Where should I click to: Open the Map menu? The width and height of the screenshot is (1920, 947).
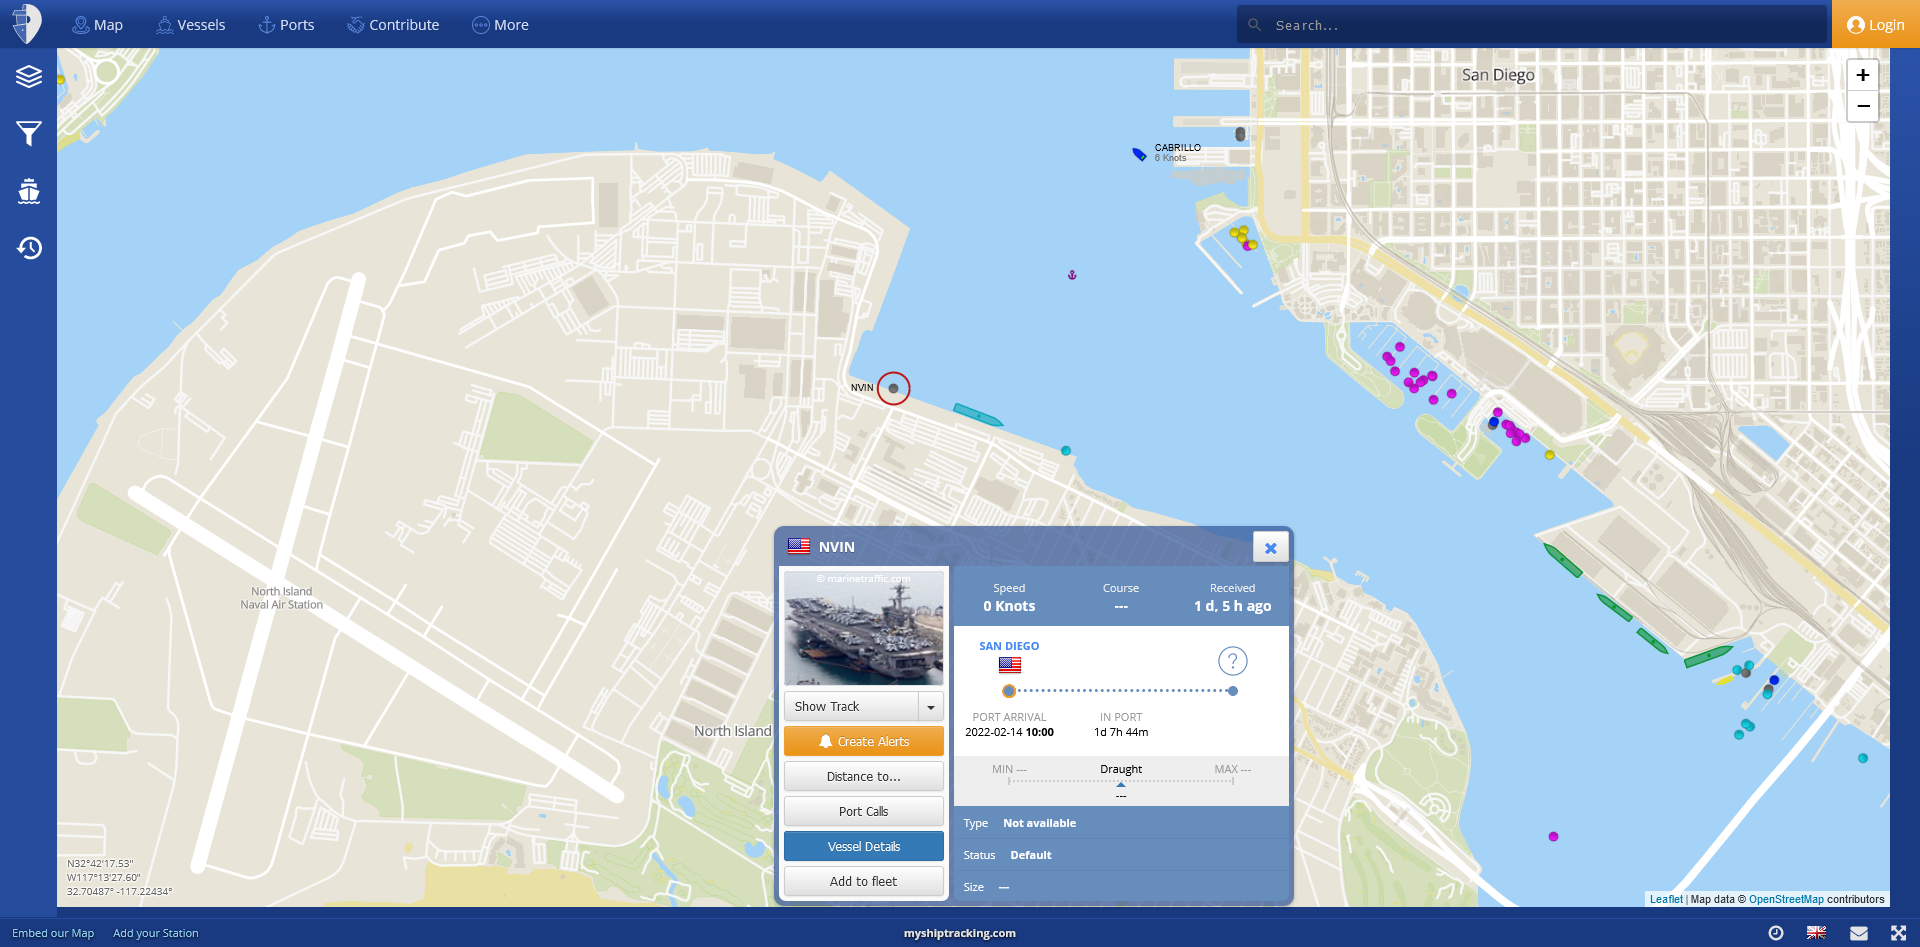point(97,25)
